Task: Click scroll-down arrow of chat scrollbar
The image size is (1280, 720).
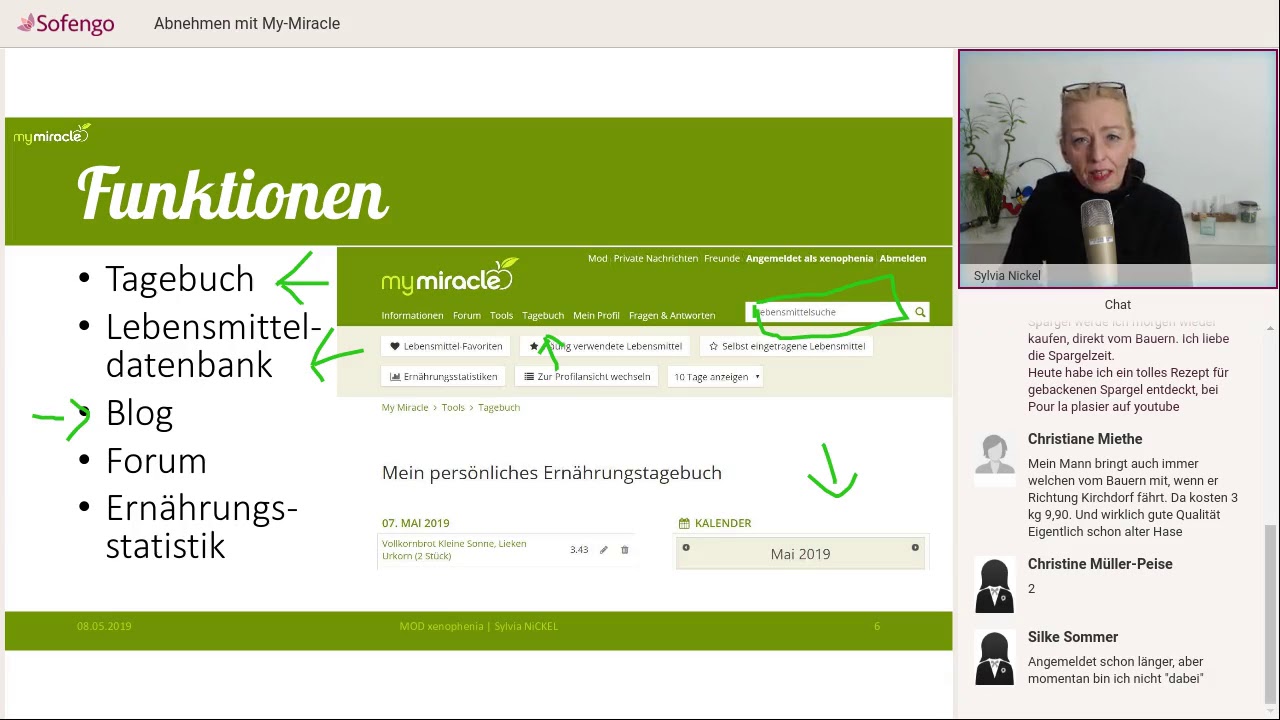Action: [x=1271, y=709]
